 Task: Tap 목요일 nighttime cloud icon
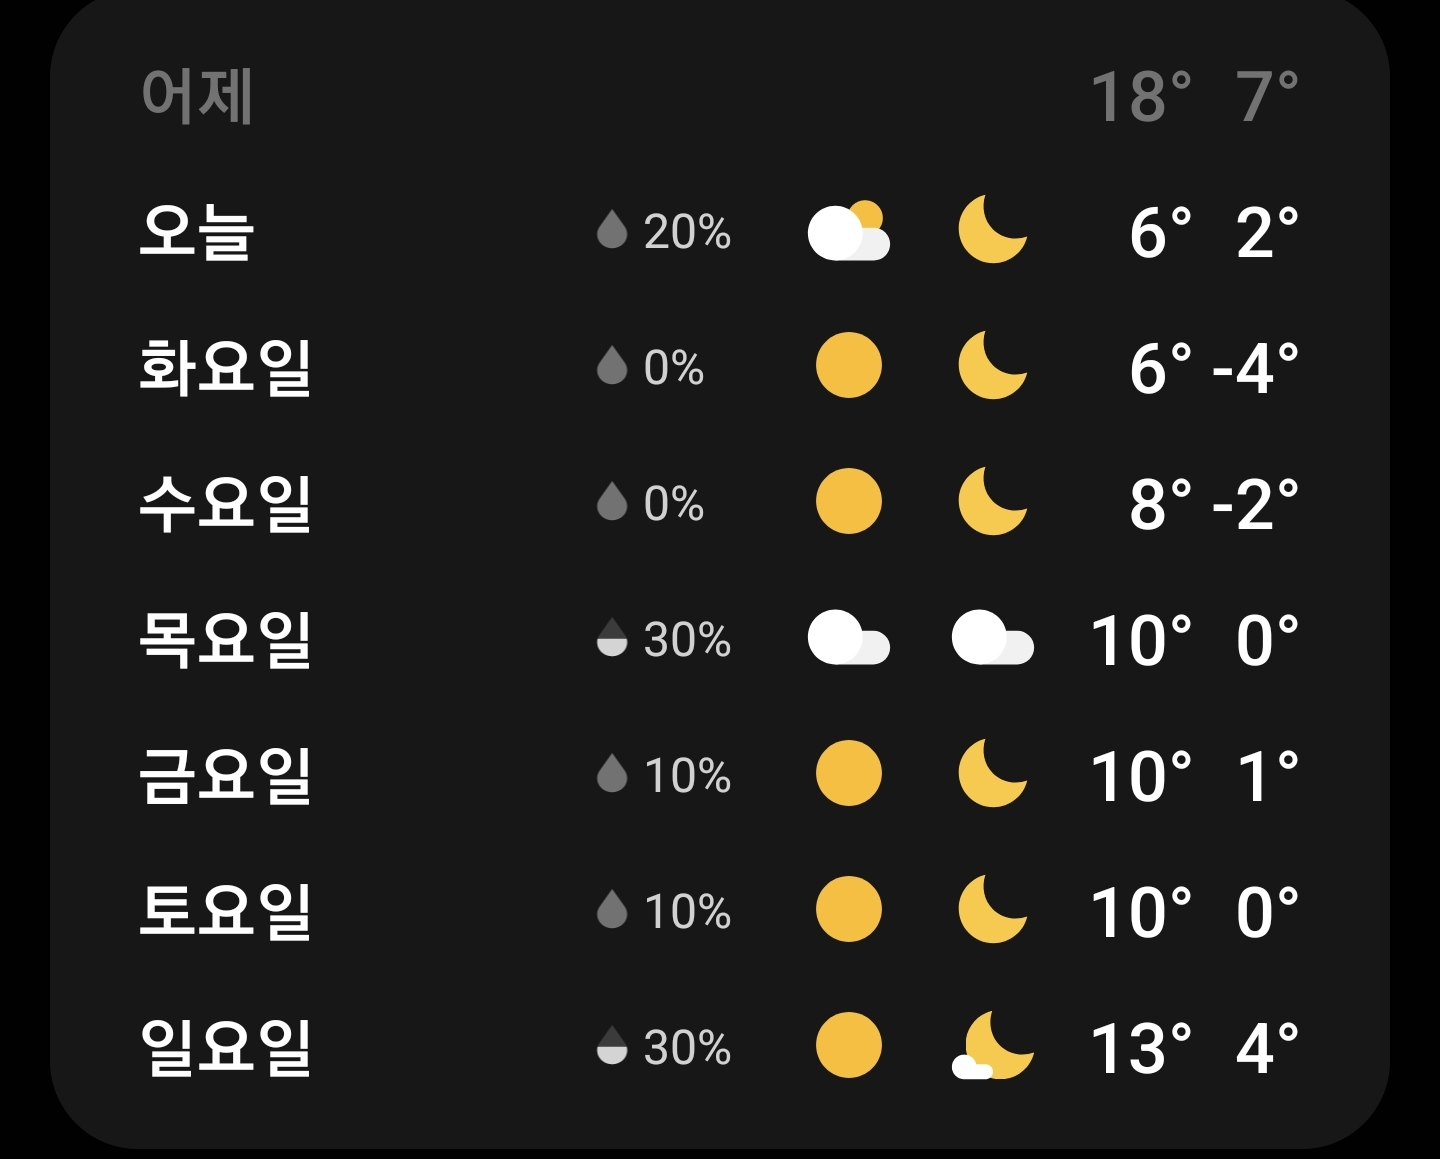pos(992,638)
